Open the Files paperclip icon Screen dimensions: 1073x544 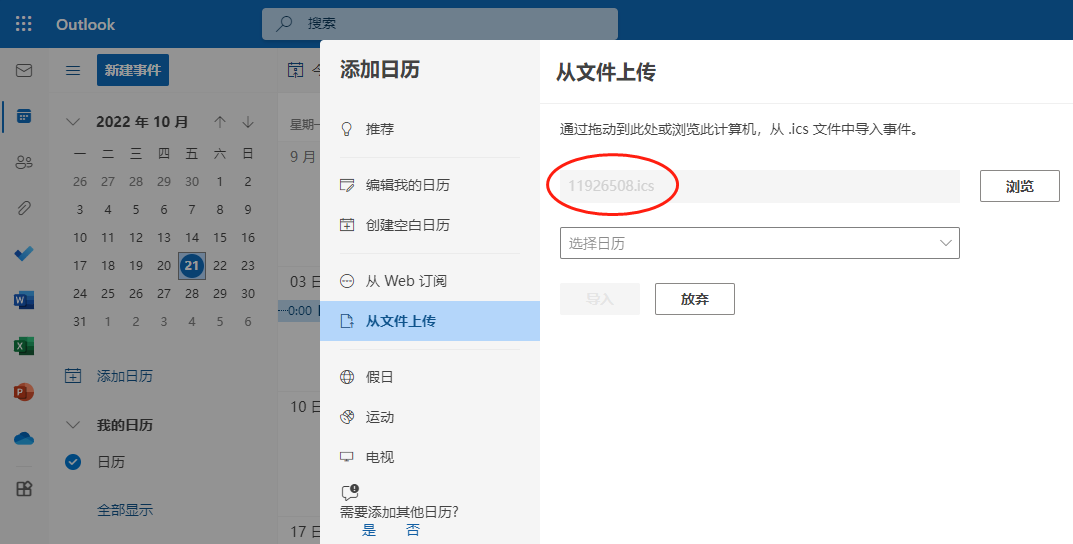pos(24,208)
